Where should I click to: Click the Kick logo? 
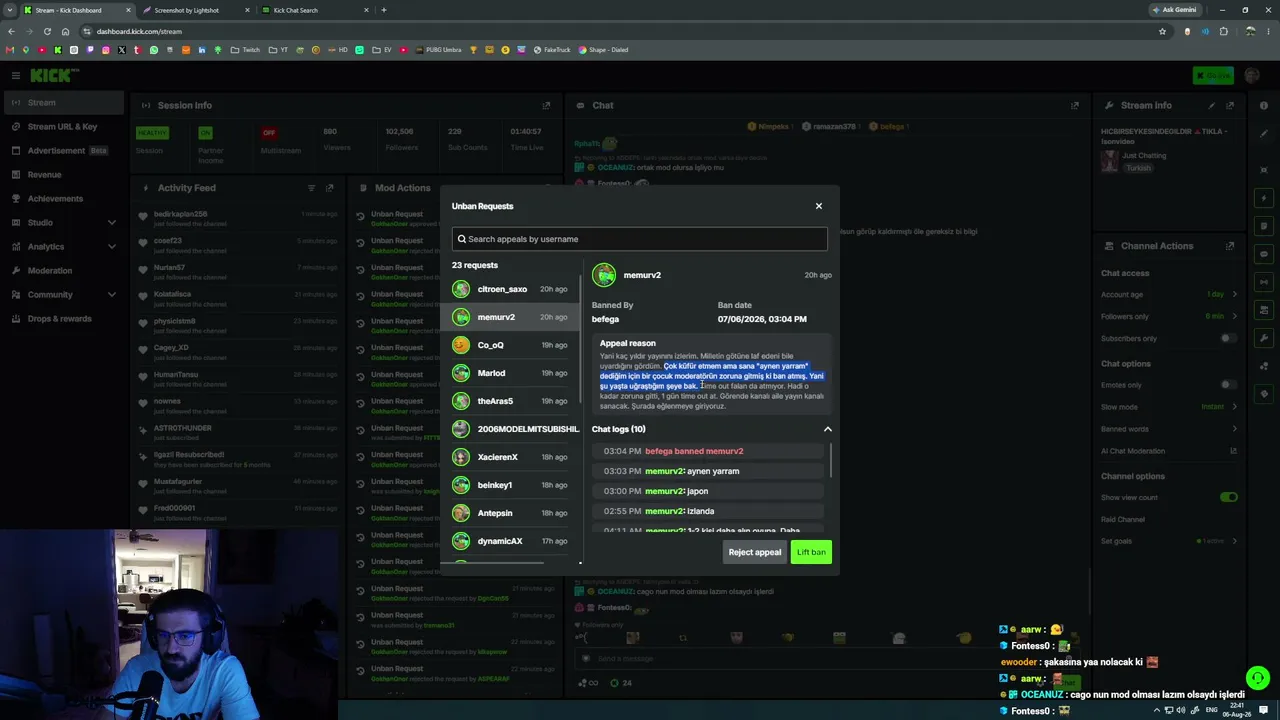[x=54, y=76]
